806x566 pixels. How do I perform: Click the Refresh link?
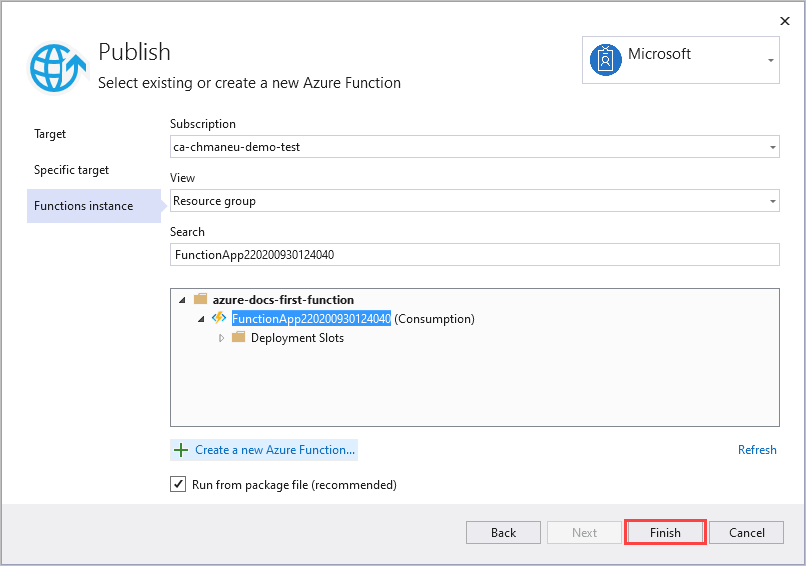coord(757,450)
